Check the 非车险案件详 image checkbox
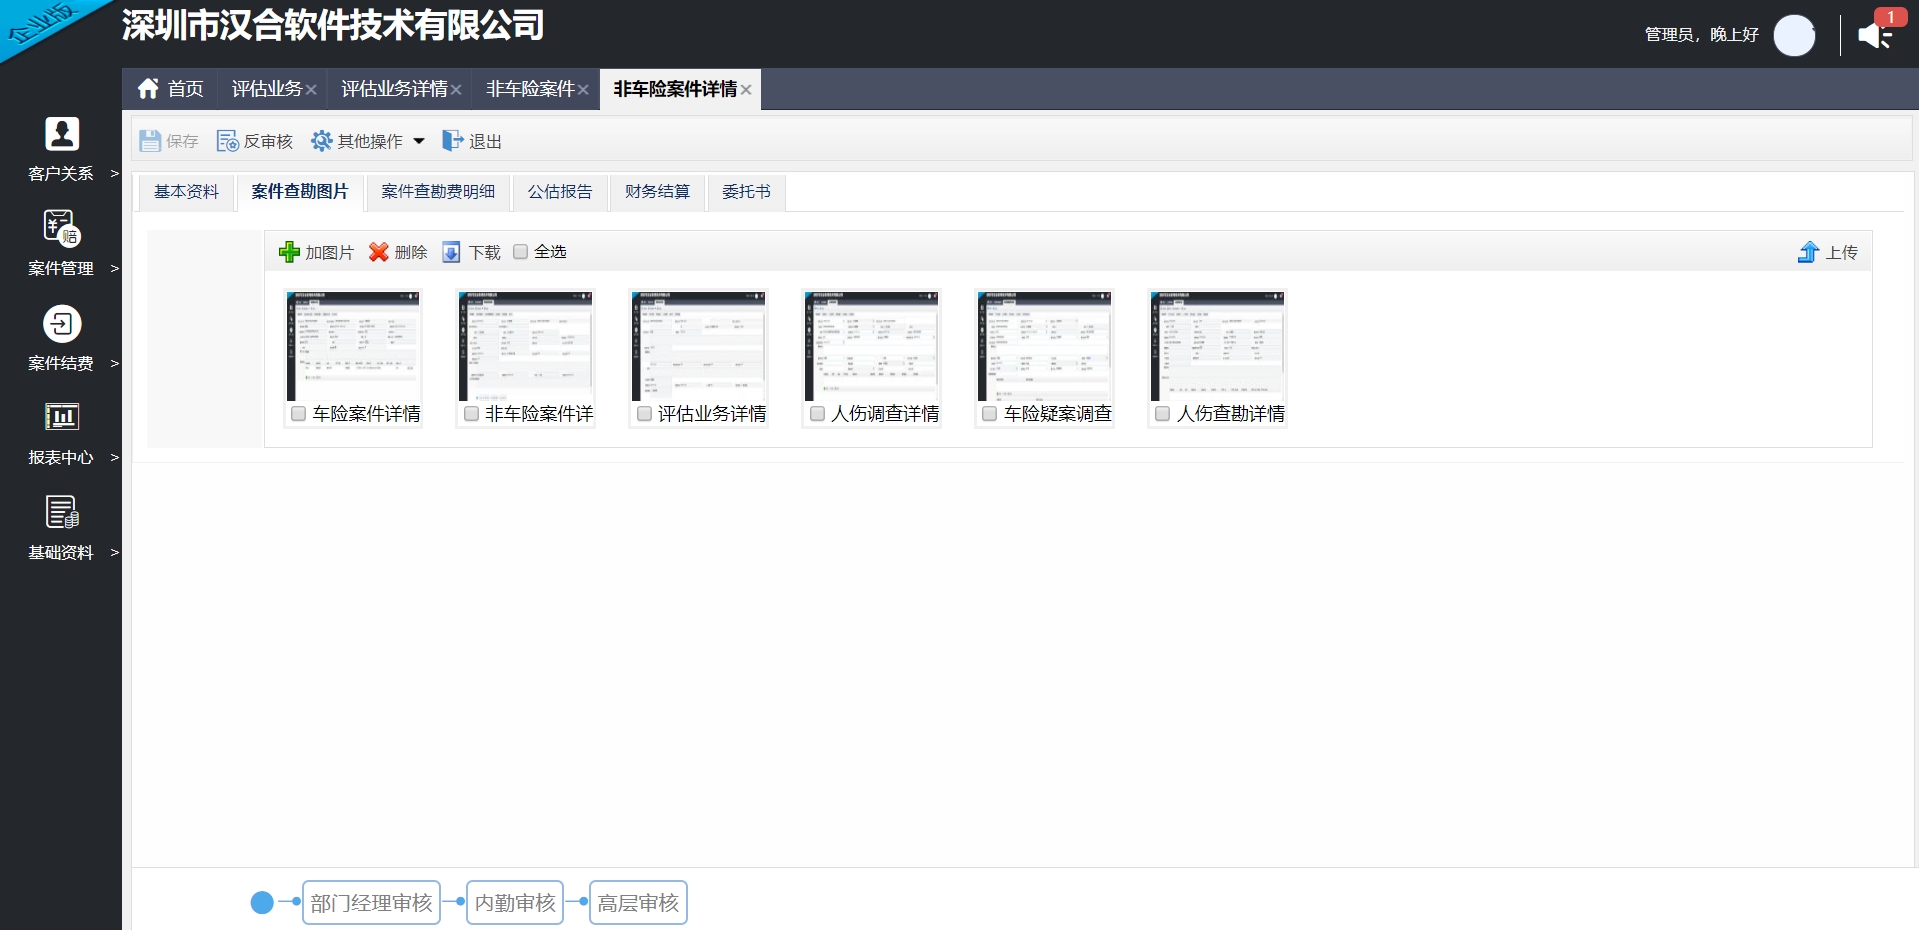Screen dimensions: 1919x930 coord(471,414)
